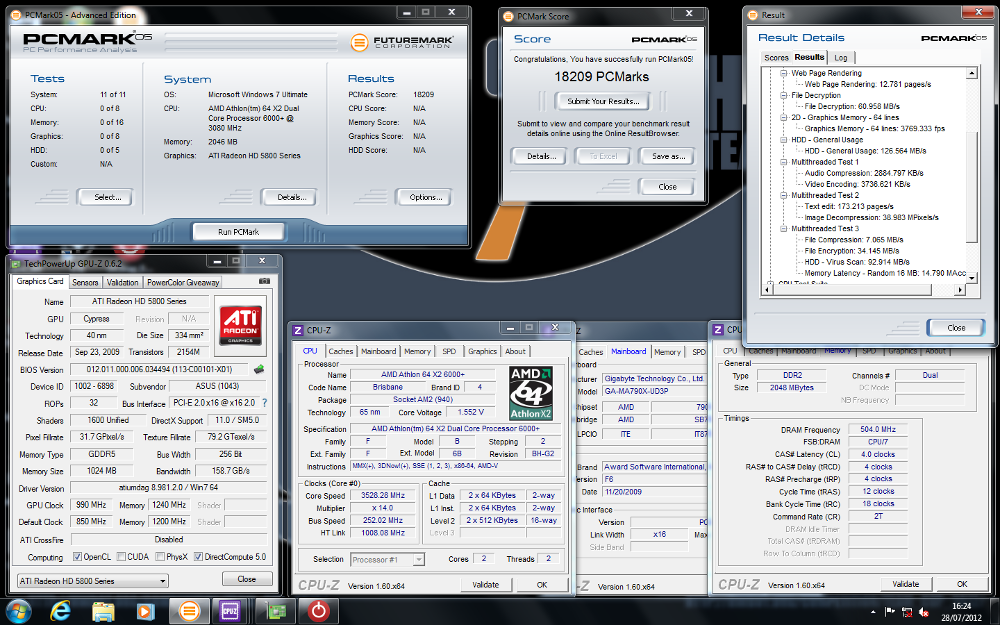The height and width of the screenshot is (625, 1000).
Task: Click the ATI Radeon logo in GPU-Z
Action: tap(240, 326)
